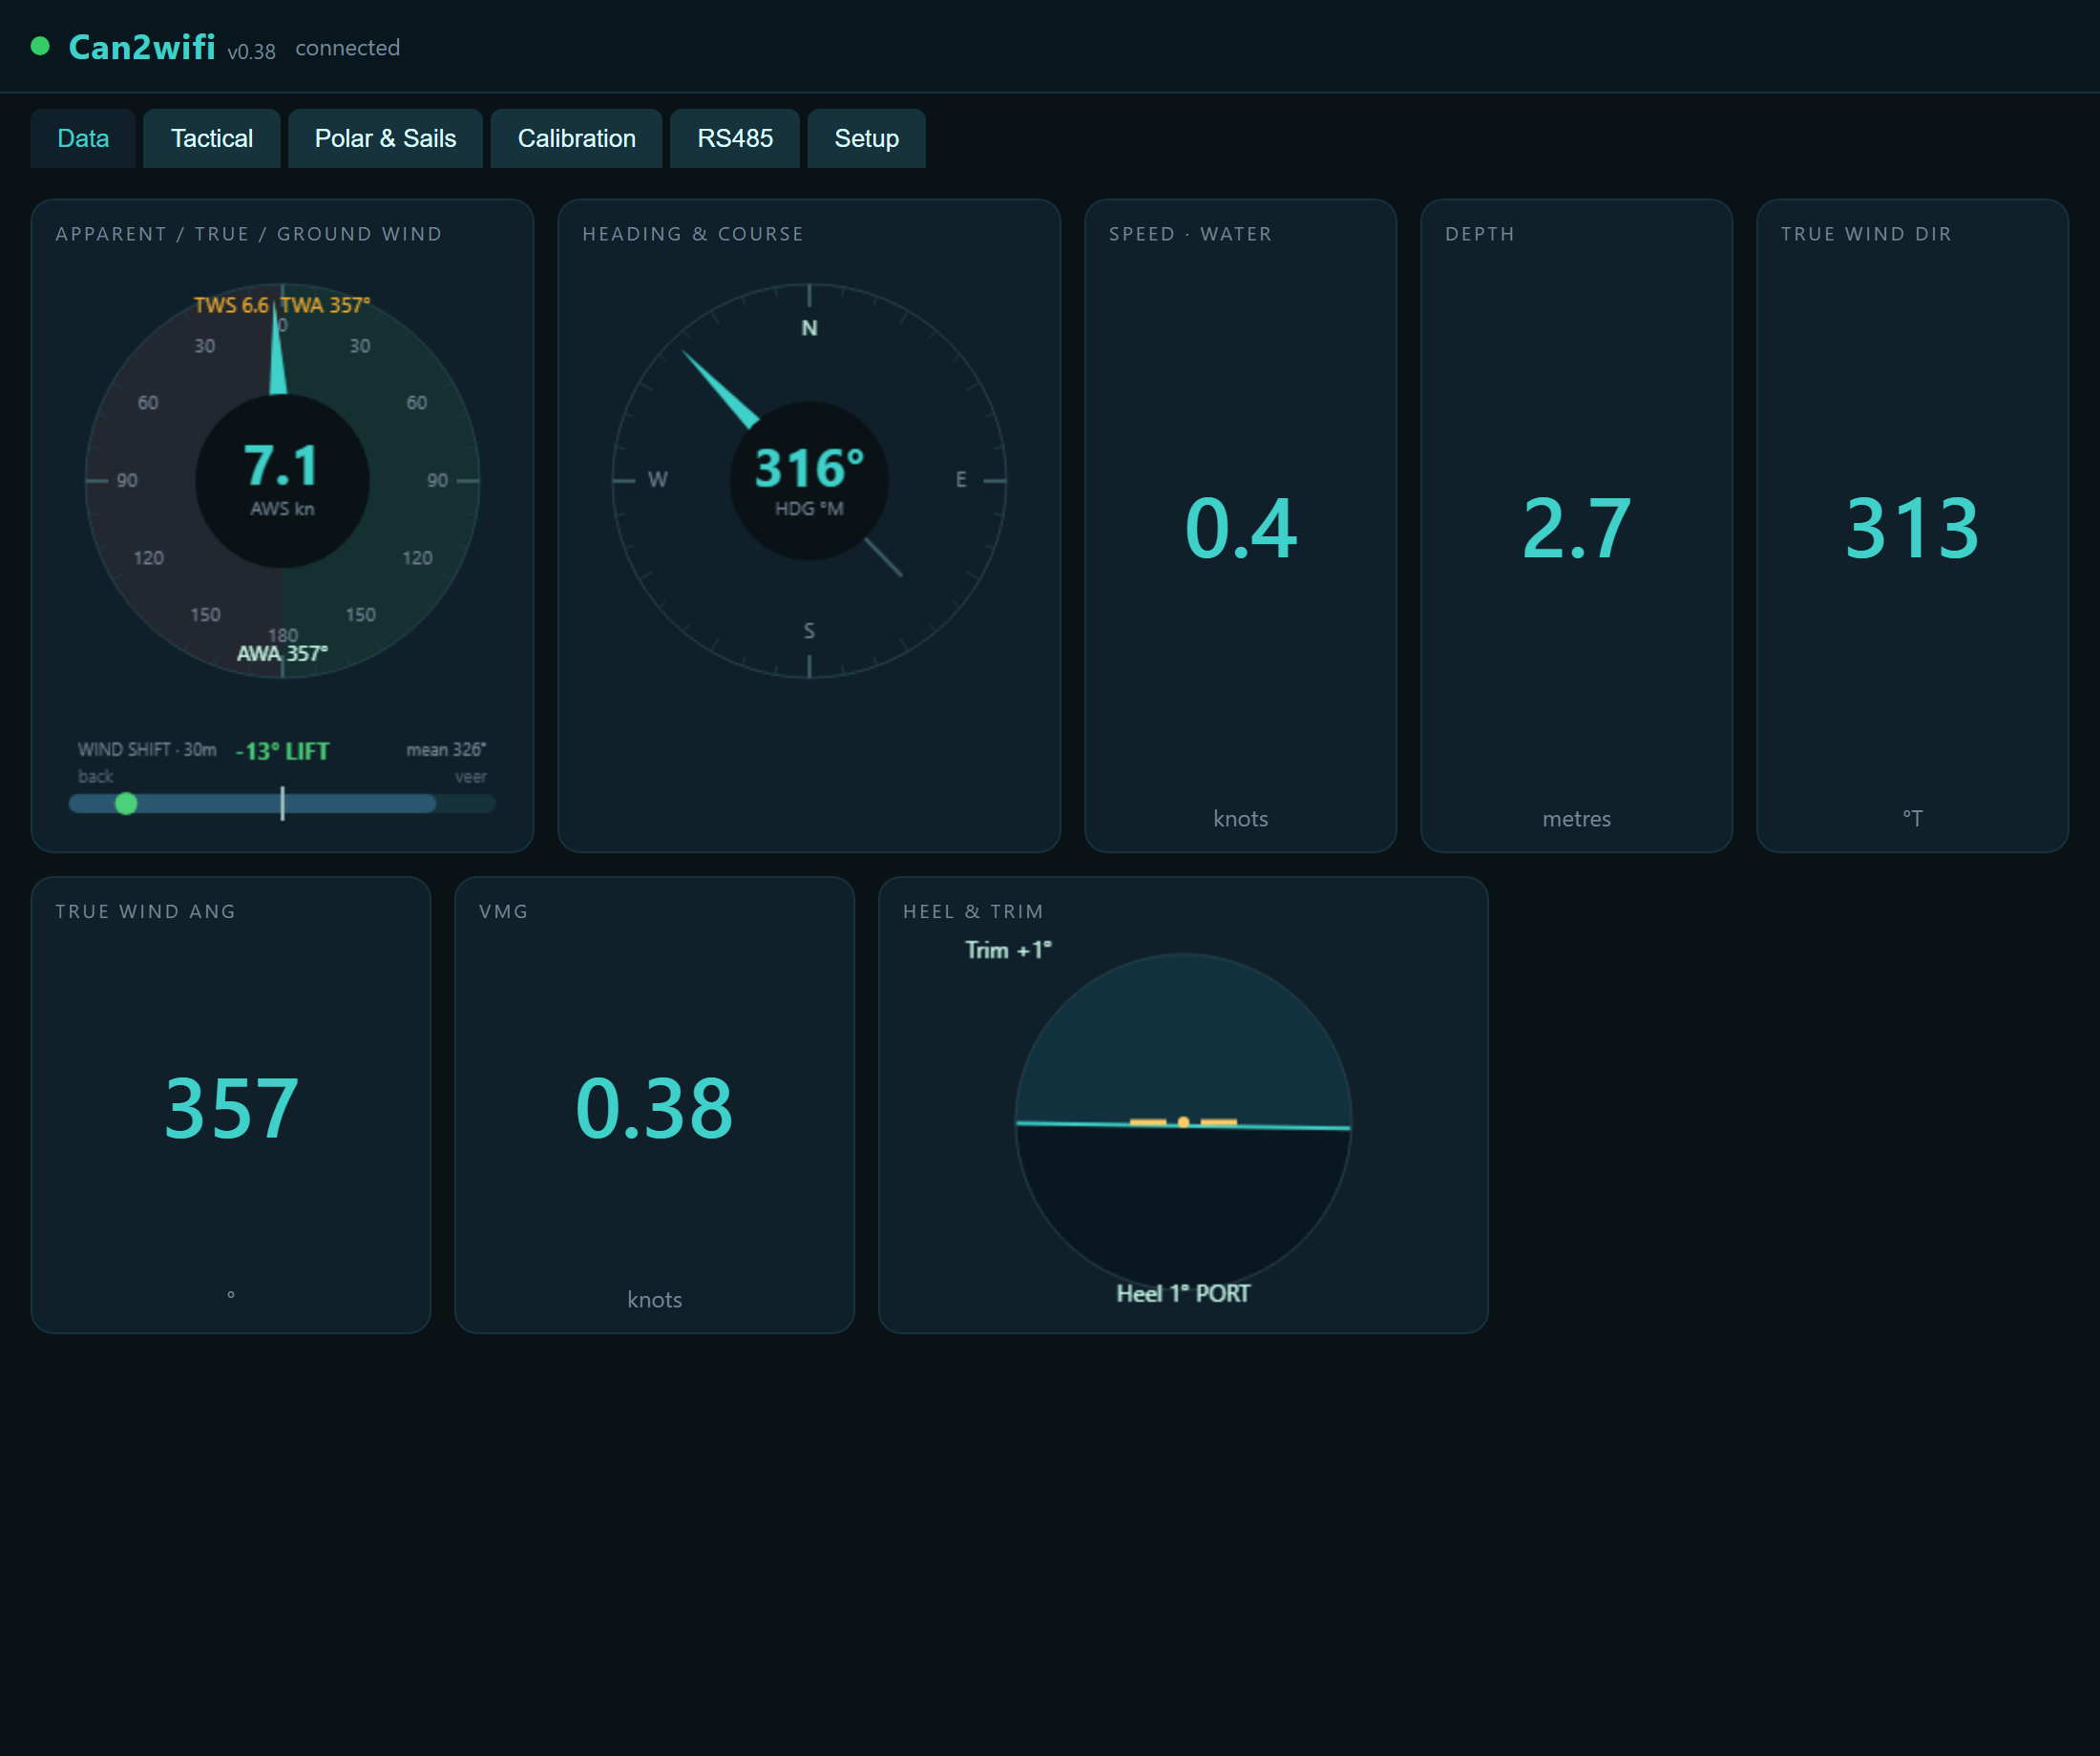This screenshot has width=2100, height=1756.
Task: Select the VMG 0.38 knots value
Action: [654, 1108]
